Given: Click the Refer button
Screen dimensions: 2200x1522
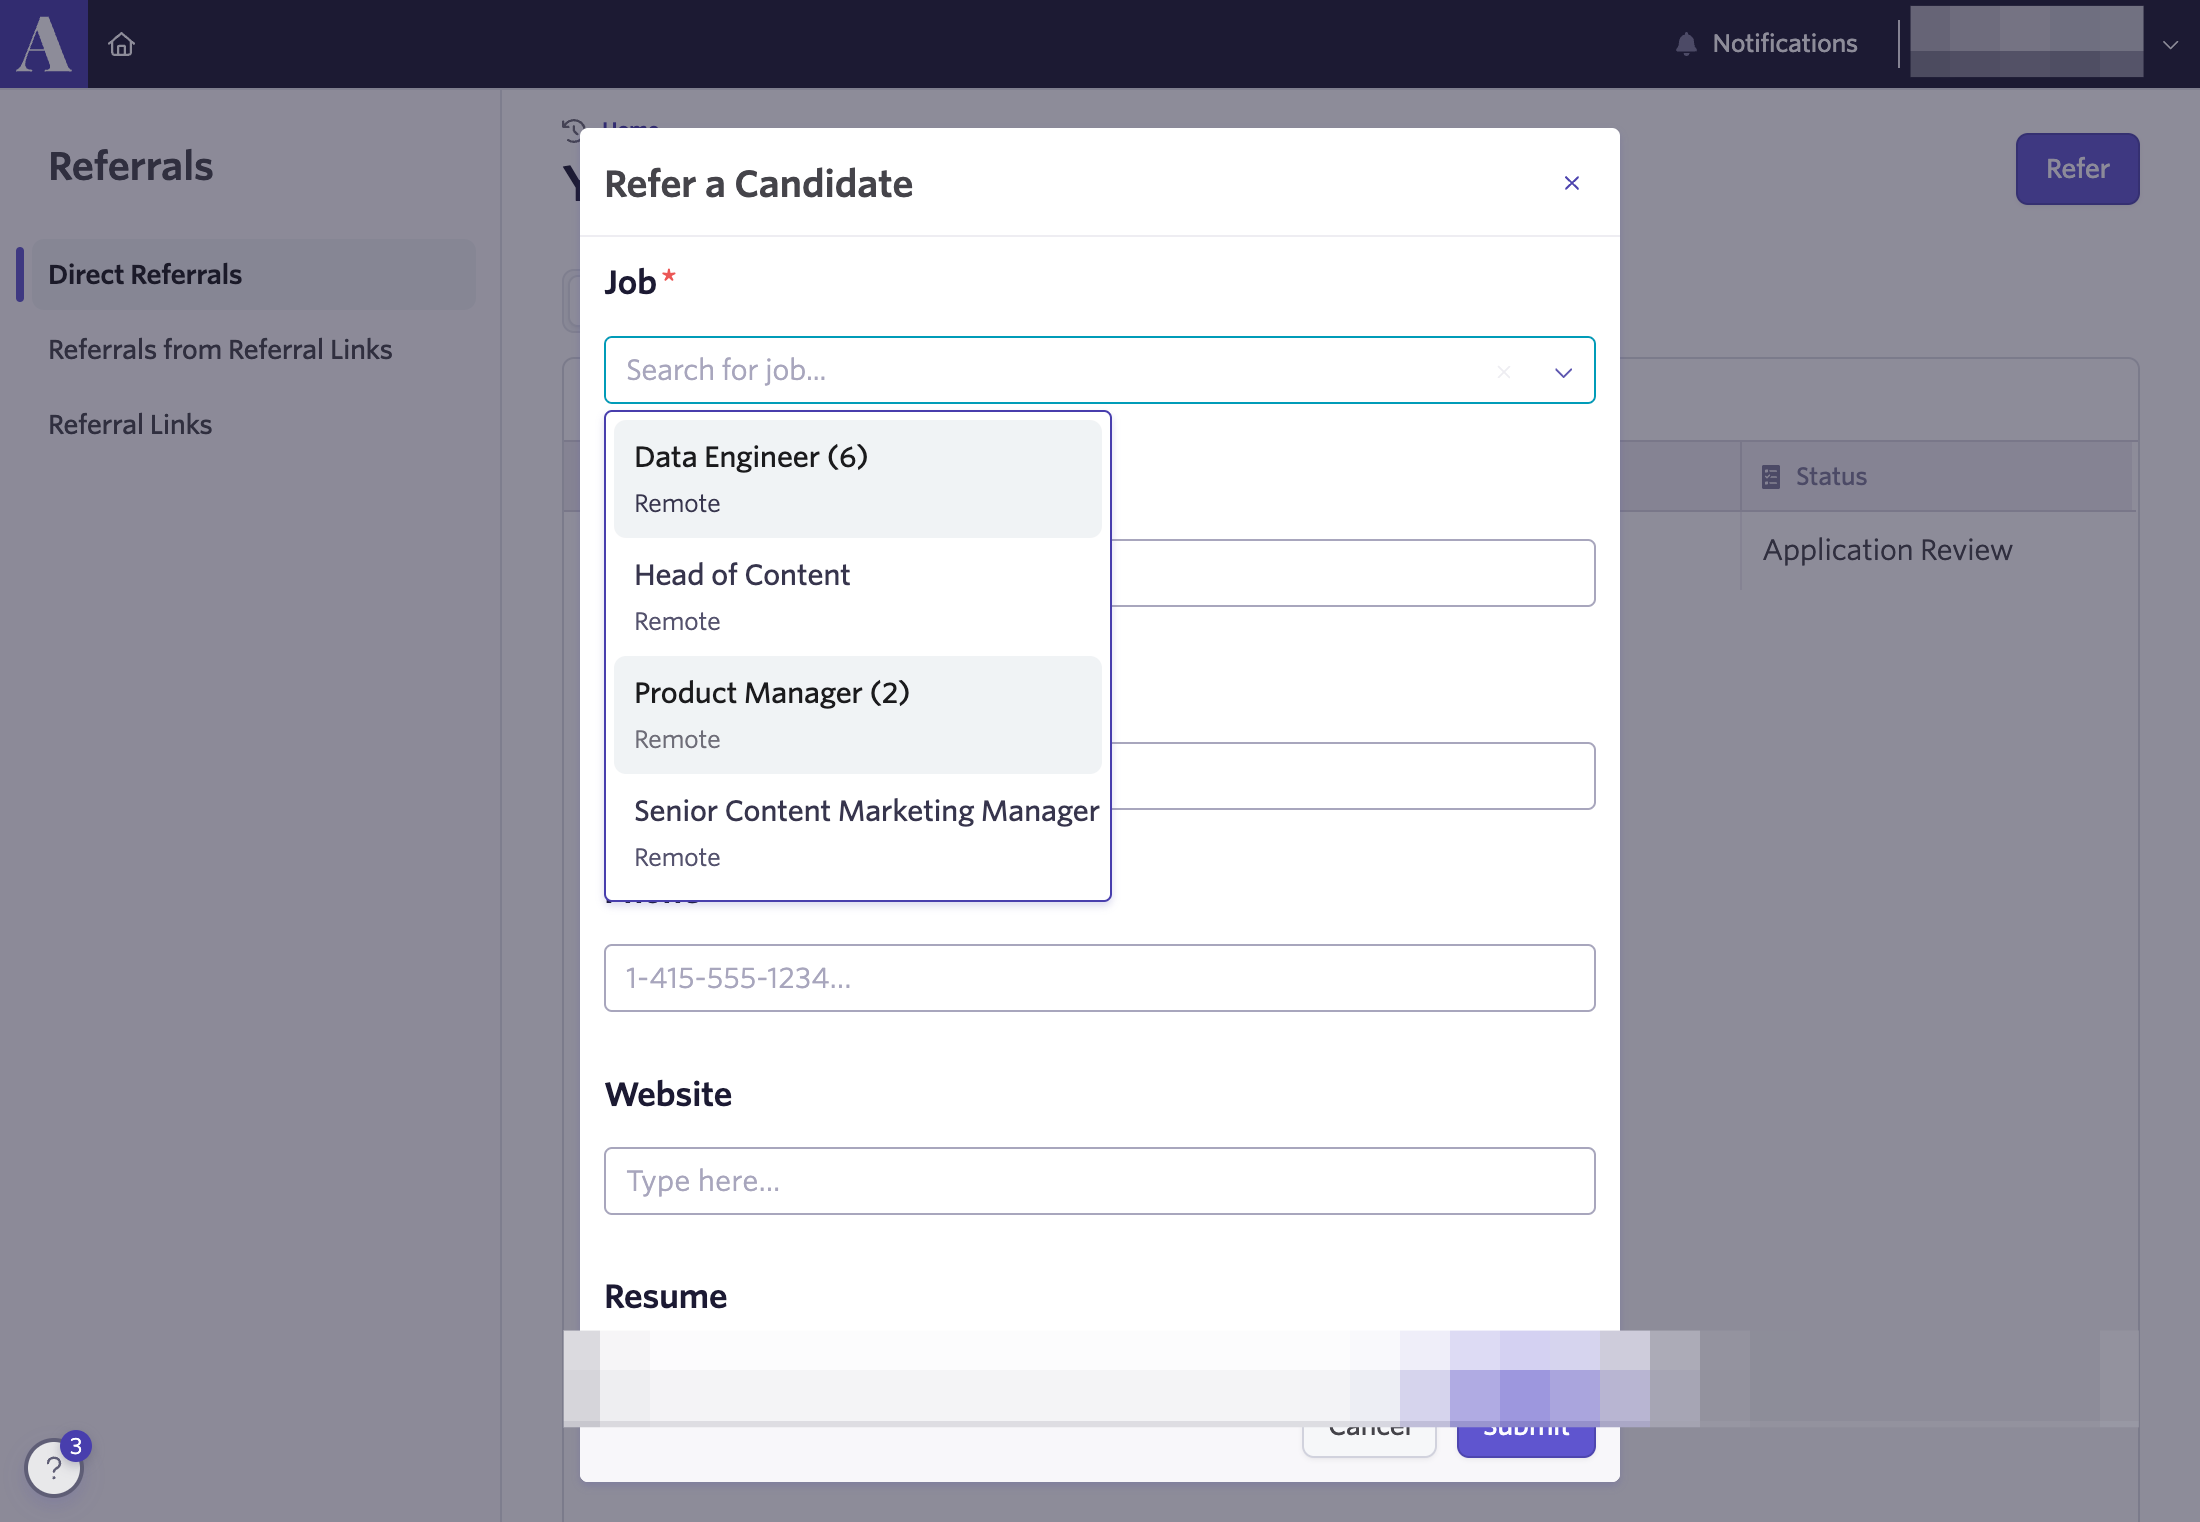Looking at the screenshot, I should pos(2077,169).
